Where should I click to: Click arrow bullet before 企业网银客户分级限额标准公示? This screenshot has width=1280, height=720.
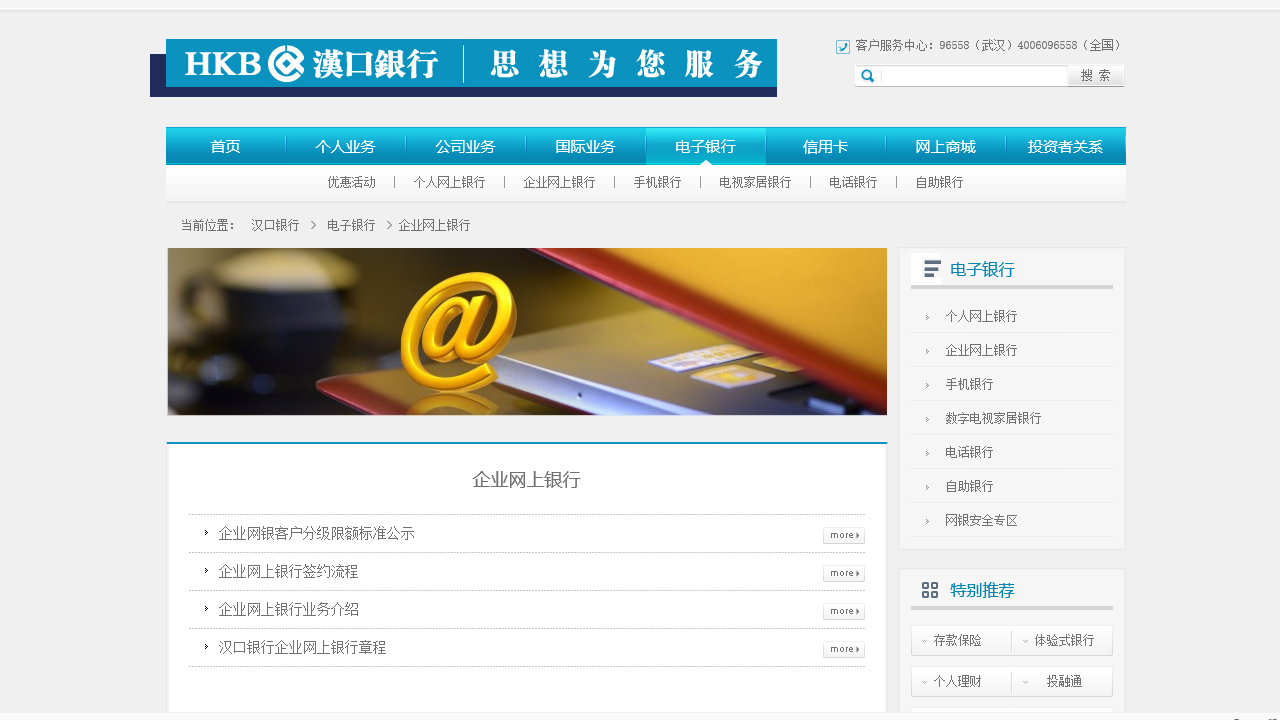point(206,533)
